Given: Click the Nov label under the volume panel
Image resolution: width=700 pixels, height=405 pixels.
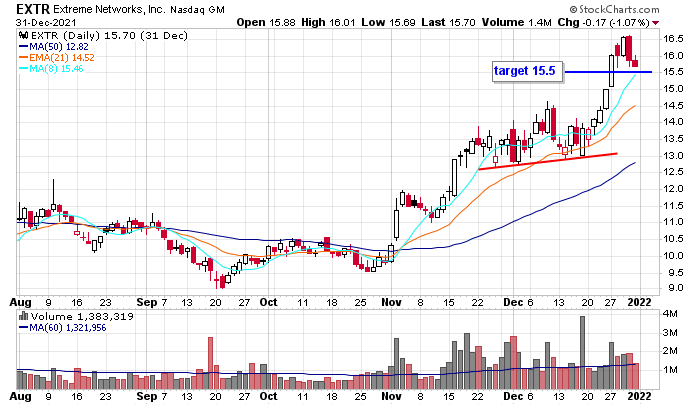Looking at the screenshot, I should coord(391,396).
